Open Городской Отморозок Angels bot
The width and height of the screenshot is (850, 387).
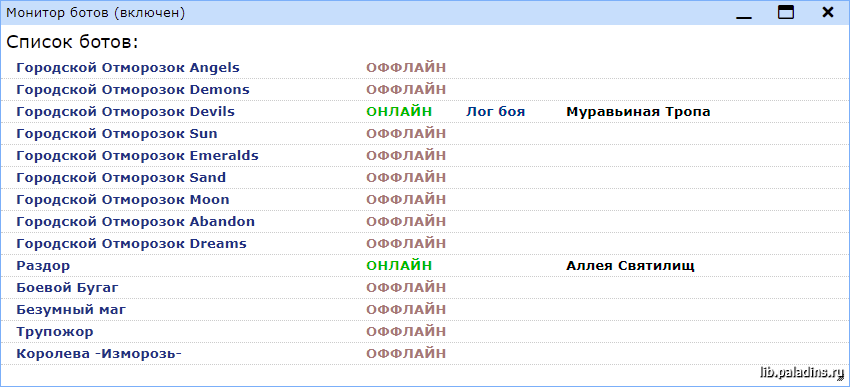point(128,68)
